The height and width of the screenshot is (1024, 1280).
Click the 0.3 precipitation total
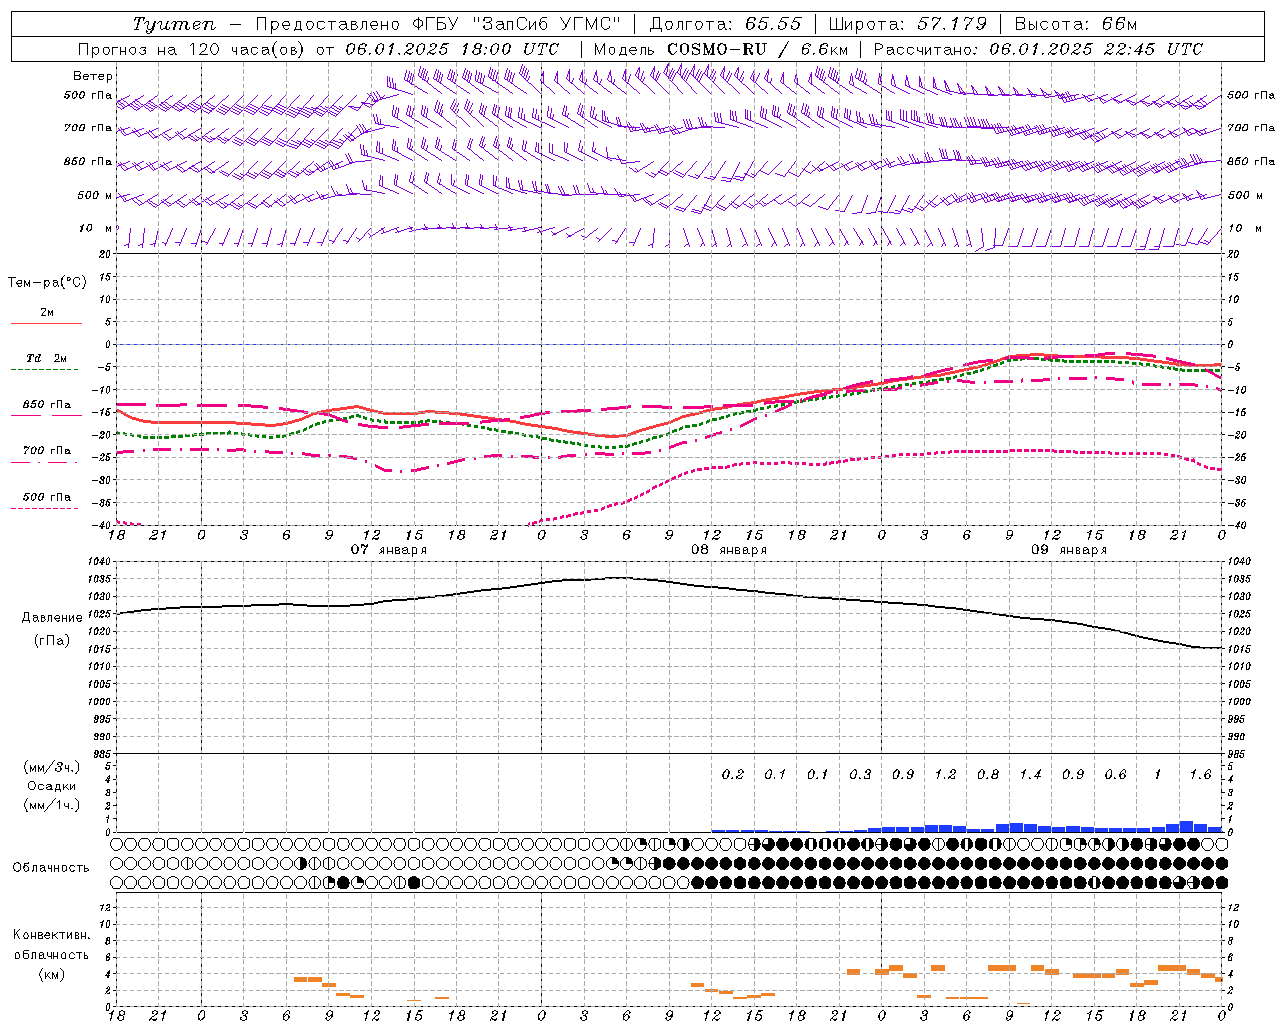click(860, 774)
